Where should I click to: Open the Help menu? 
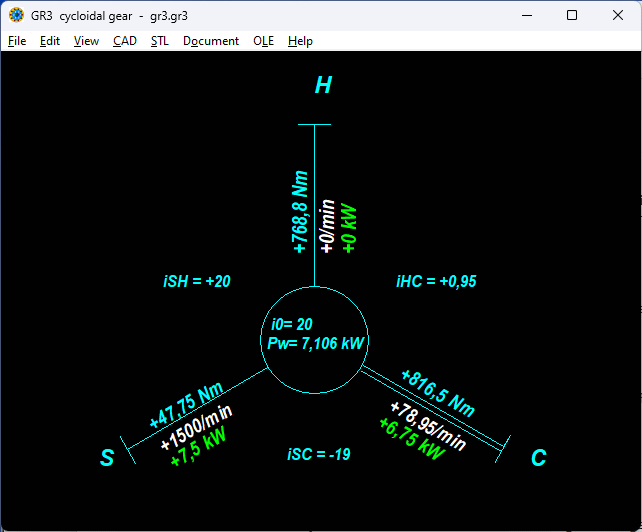(300, 41)
